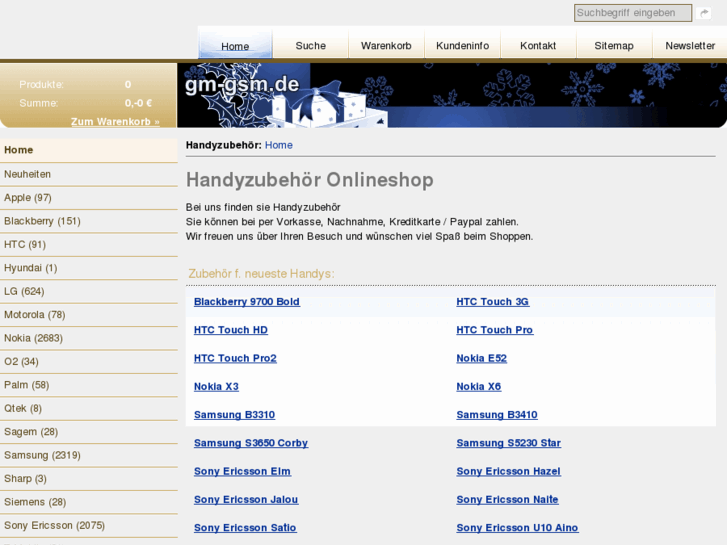Go to the Warenkorb tab
This screenshot has height=545, width=727.
pyautogui.click(x=386, y=45)
